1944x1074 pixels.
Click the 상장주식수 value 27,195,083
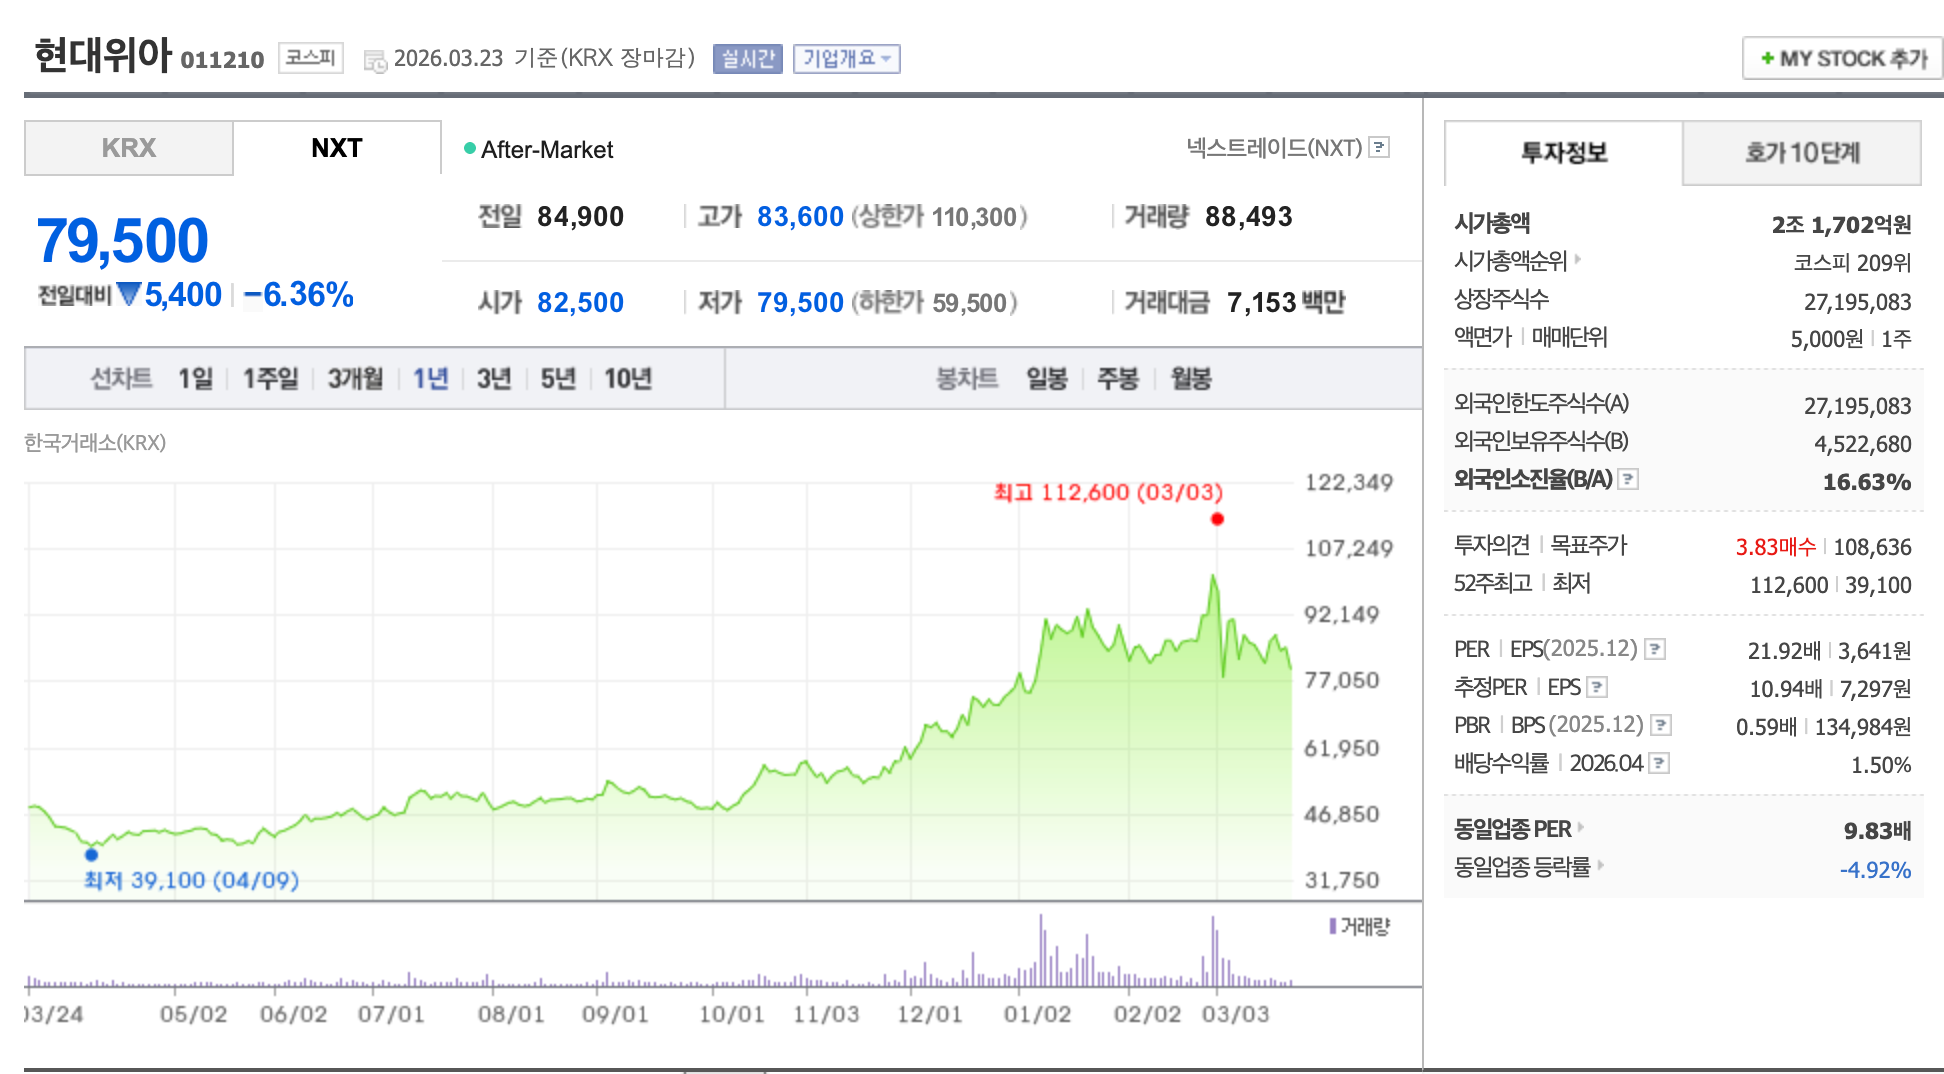click(x=1858, y=302)
